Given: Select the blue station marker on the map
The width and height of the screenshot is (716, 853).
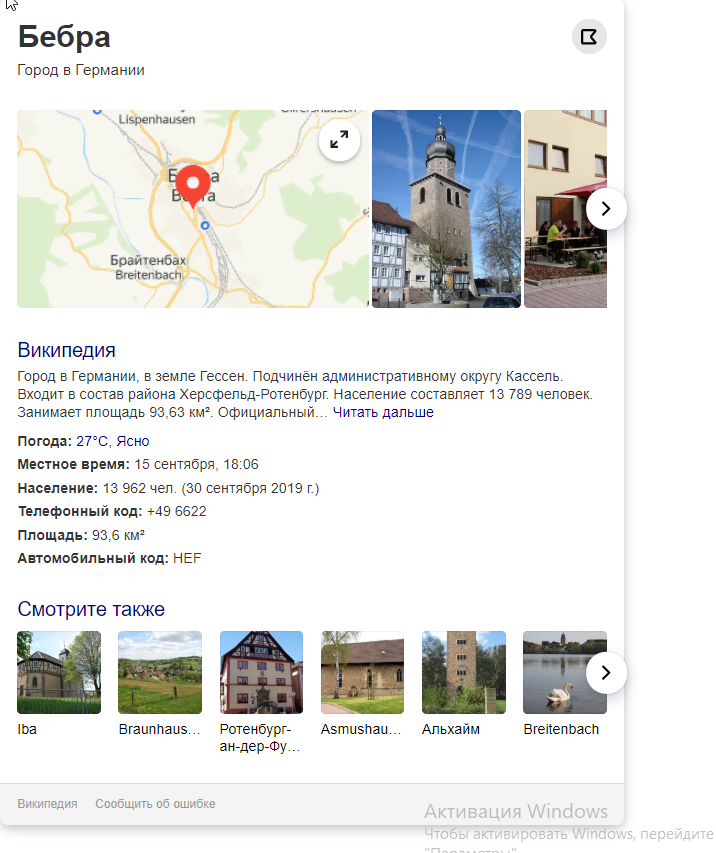Looking at the screenshot, I should (205, 225).
